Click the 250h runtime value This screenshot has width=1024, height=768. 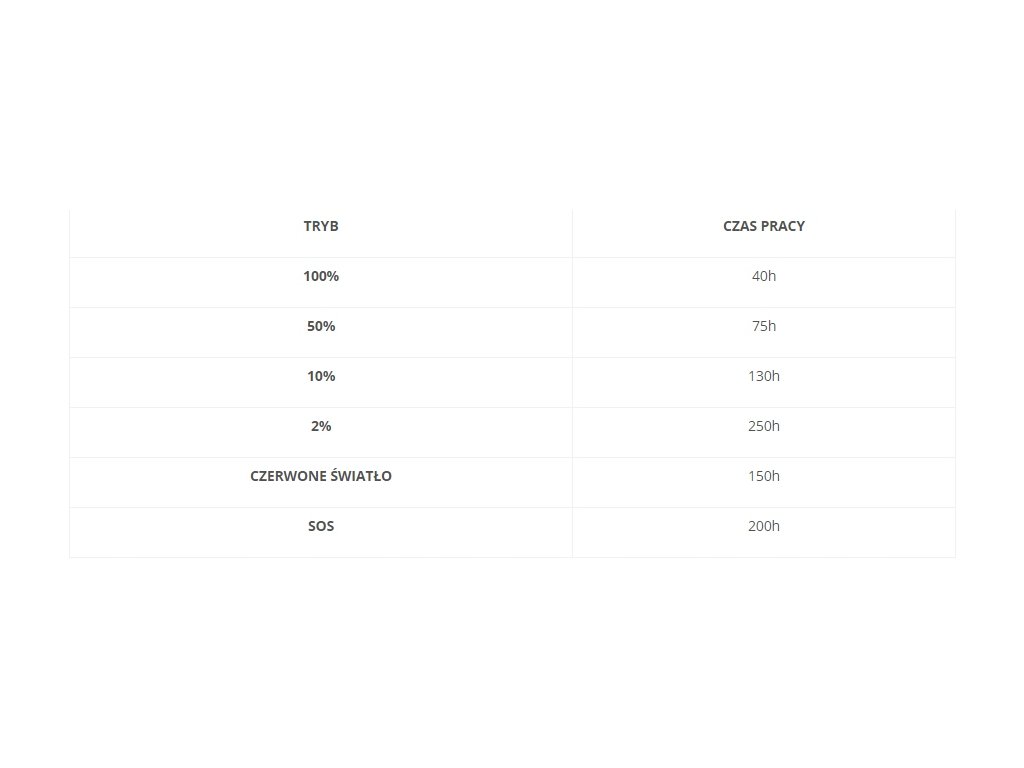[763, 426]
